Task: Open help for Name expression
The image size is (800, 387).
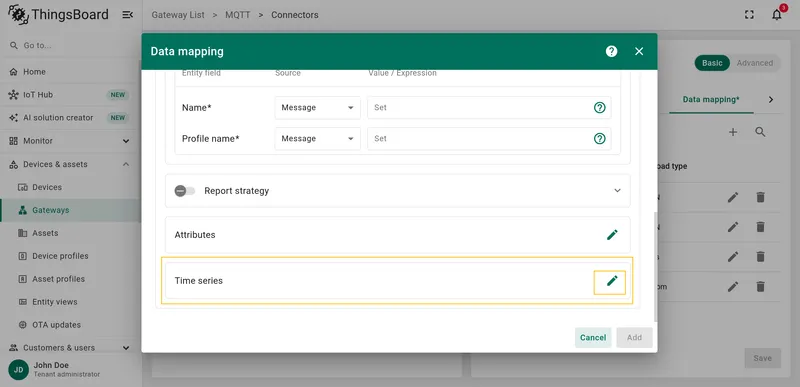Action: pos(599,108)
